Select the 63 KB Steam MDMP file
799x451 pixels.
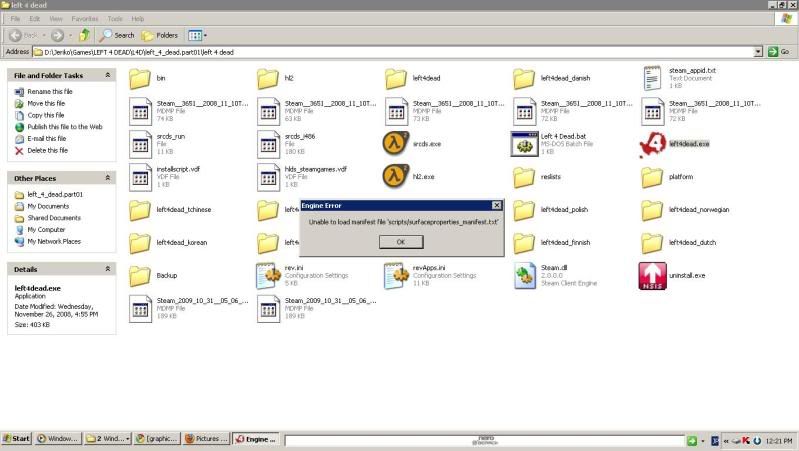pyautogui.click(x=268, y=111)
